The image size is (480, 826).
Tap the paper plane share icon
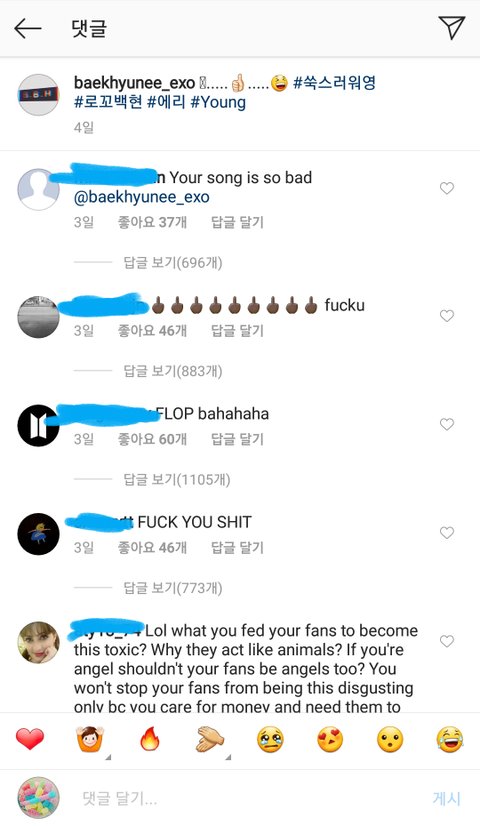pyautogui.click(x=452, y=27)
